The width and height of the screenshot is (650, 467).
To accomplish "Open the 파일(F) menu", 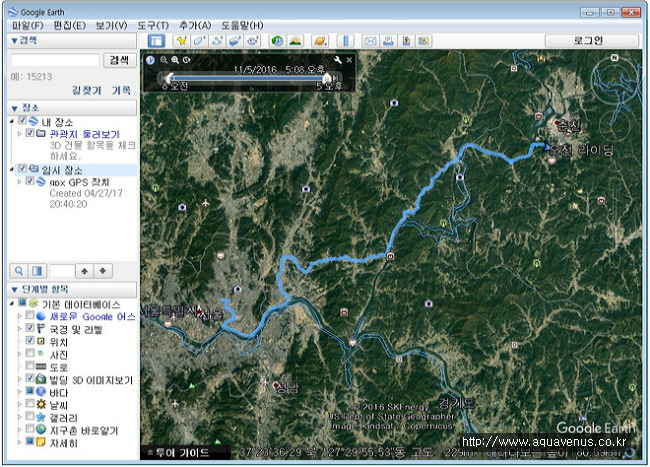I will (27, 25).
